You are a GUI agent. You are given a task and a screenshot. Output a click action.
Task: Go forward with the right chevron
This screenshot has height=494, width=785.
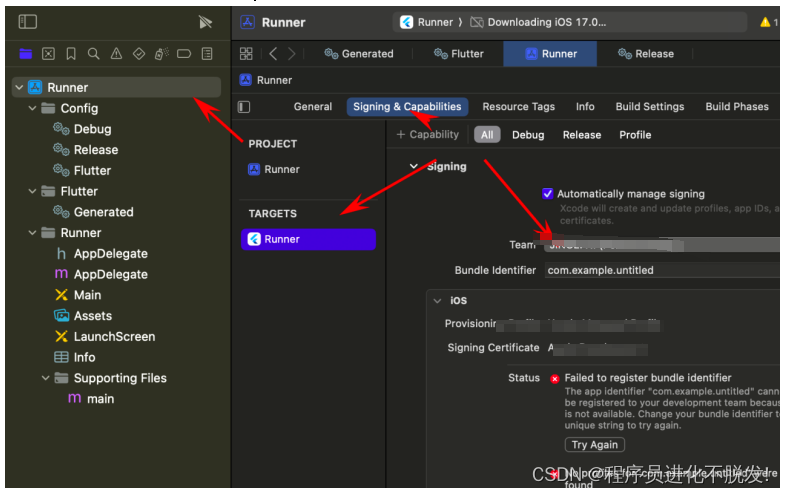tap(292, 54)
